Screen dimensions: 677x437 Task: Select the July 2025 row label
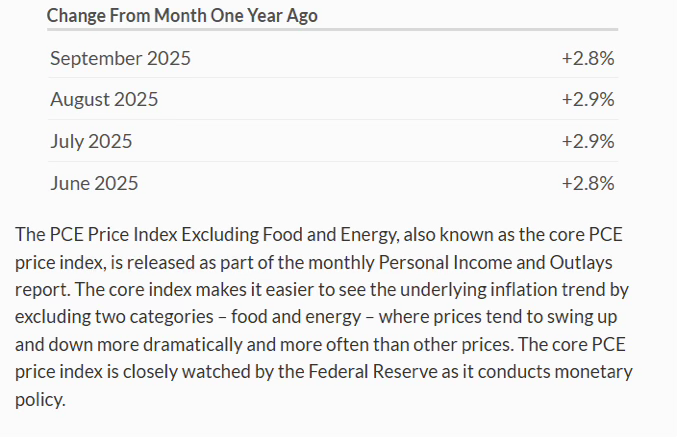pyautogui.click(x=91, y=141)
